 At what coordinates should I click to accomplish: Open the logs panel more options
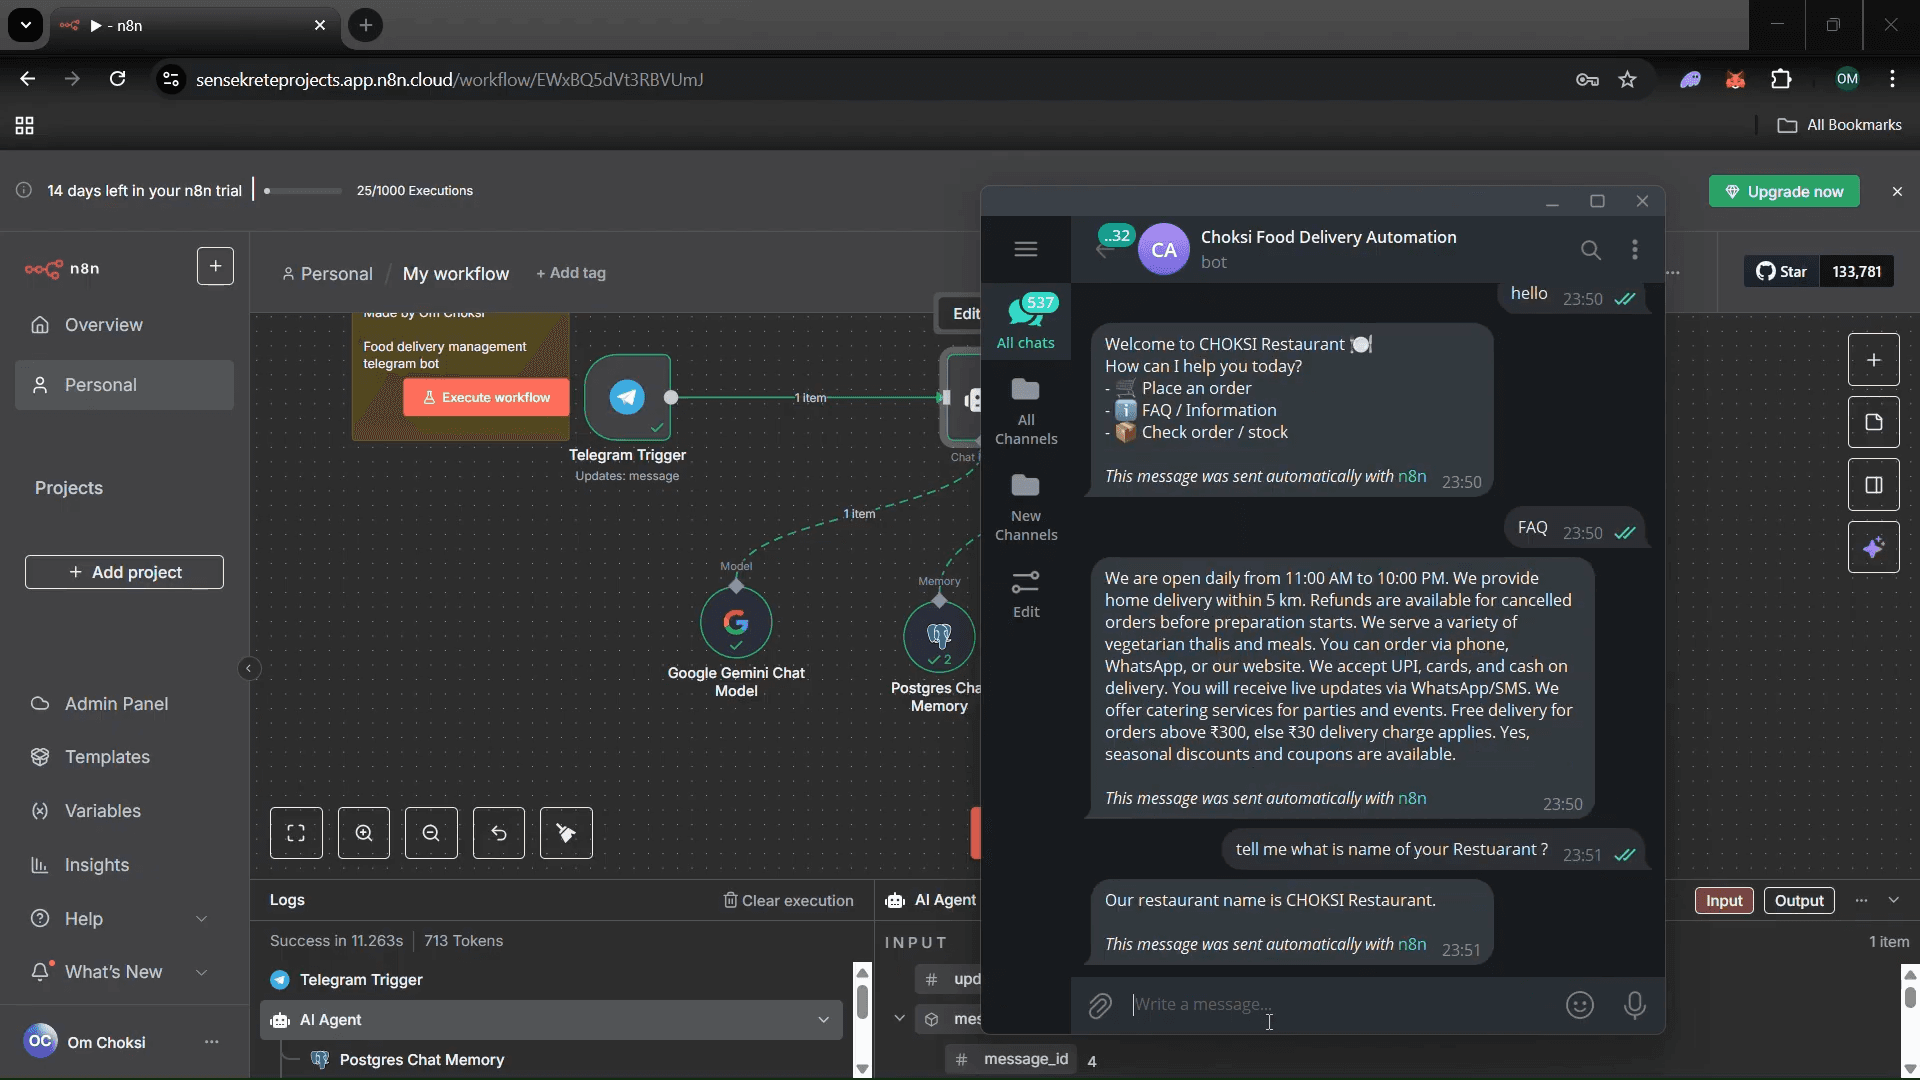coord(1861,900)
